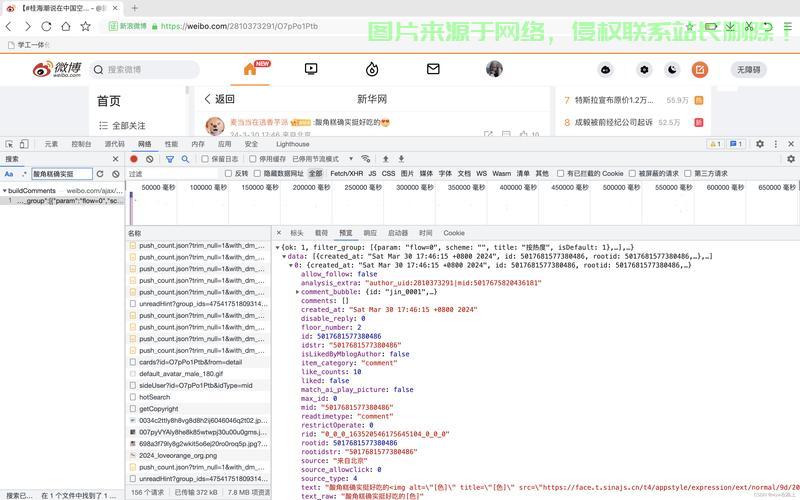This screenshot has width=800, height=500.
Task: Check the 隐藏数据网址 checkbox
Action: (x=257, y=173)
